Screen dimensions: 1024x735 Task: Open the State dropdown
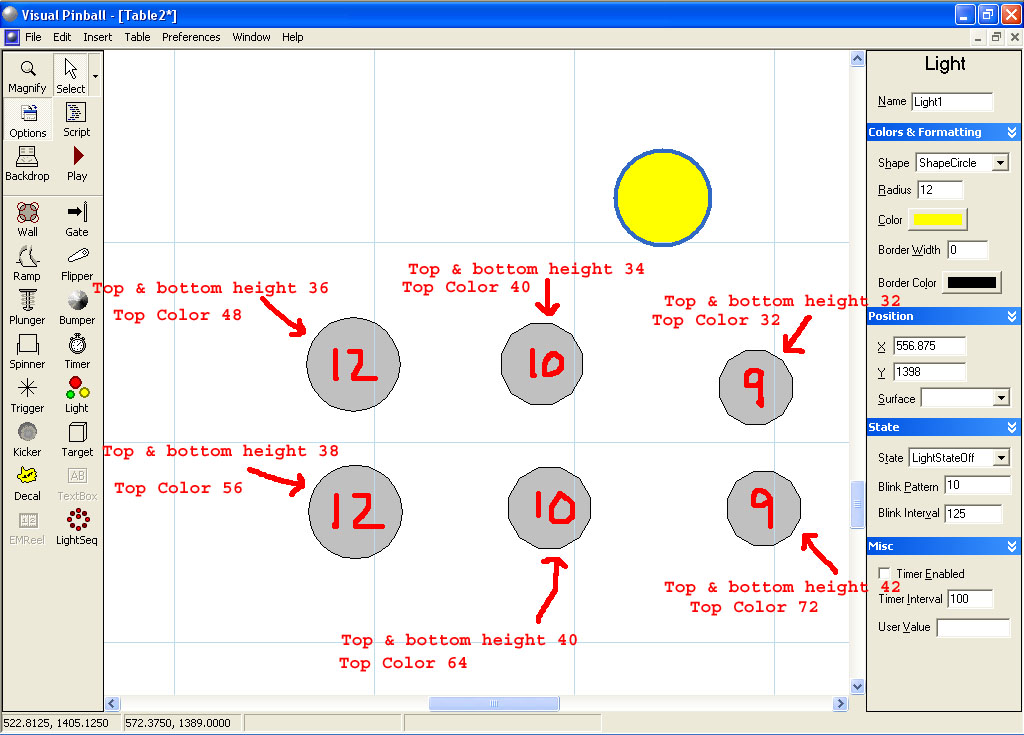point(1000,458)
